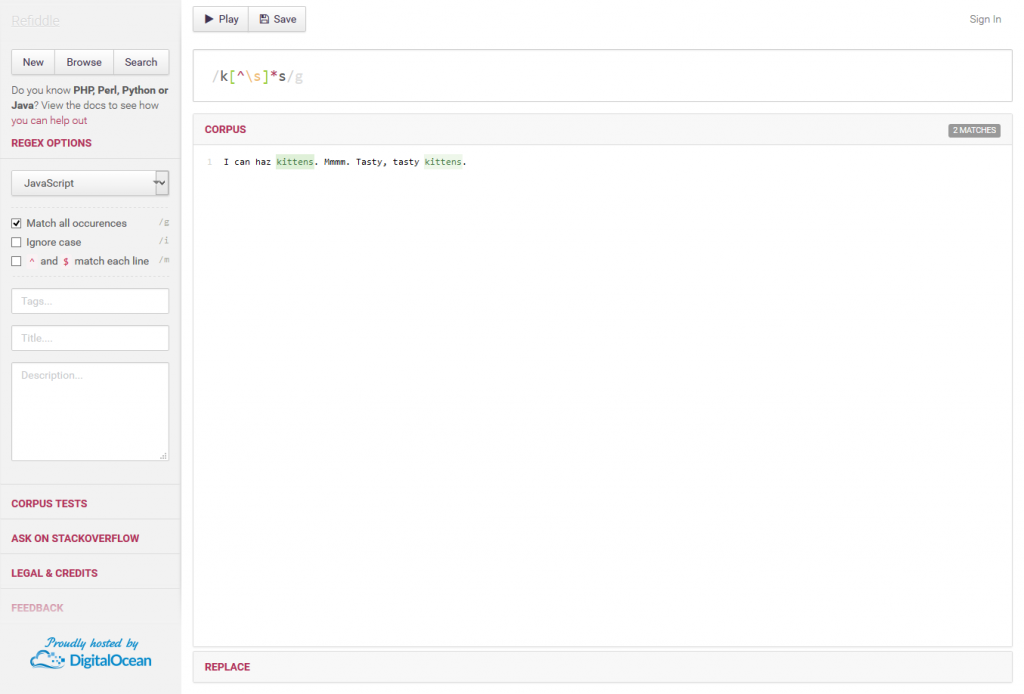Click the New button
The height and width of the screenshot is (694, 1024).
(x=32, y=61)
